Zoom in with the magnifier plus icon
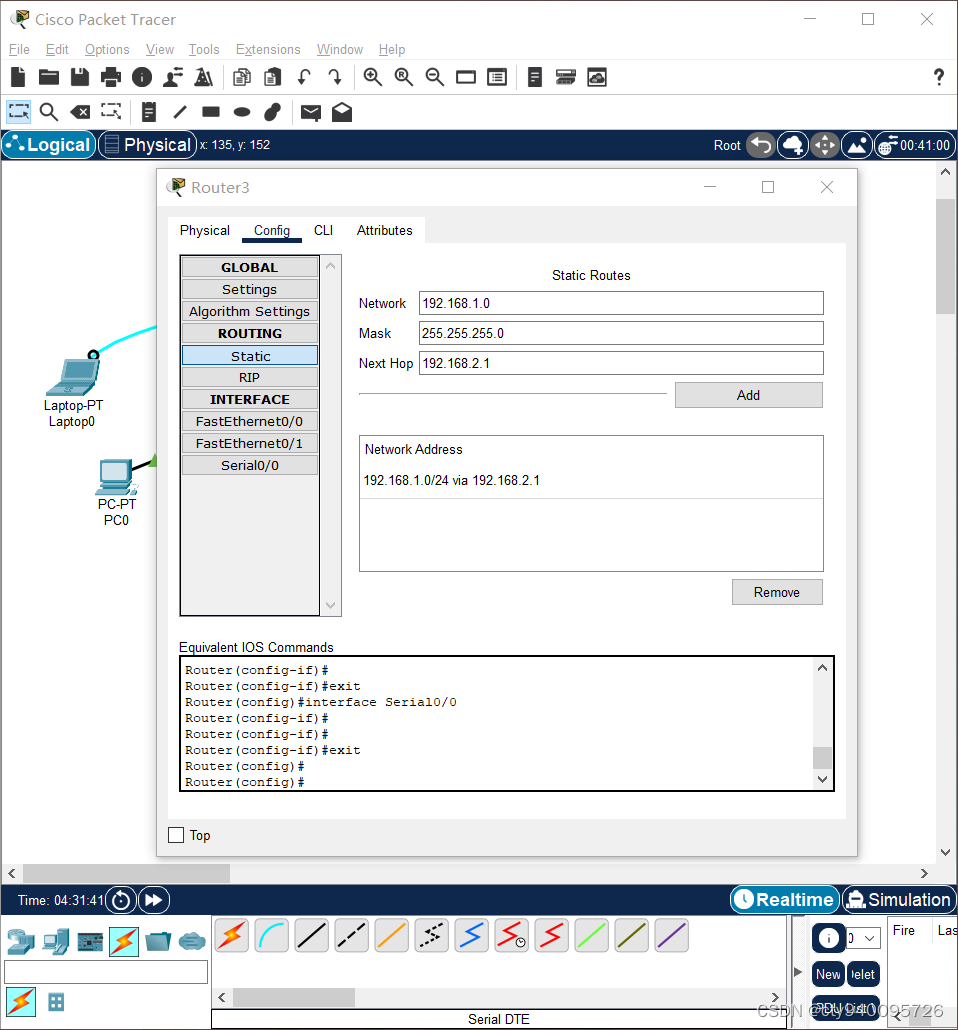 (x=373, y=78)
